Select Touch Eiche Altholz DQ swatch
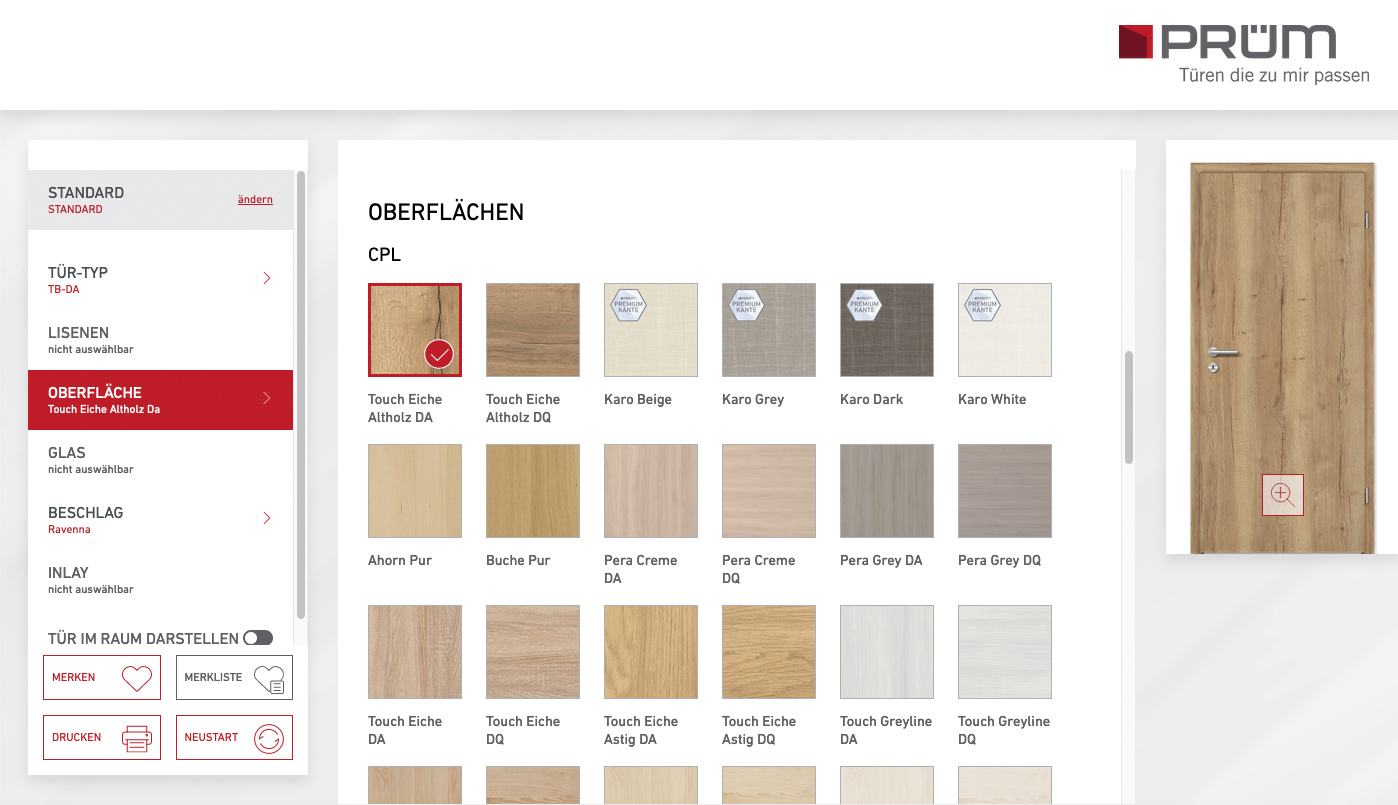This screenshot has width=1398, height=805. tap(533, 330)
